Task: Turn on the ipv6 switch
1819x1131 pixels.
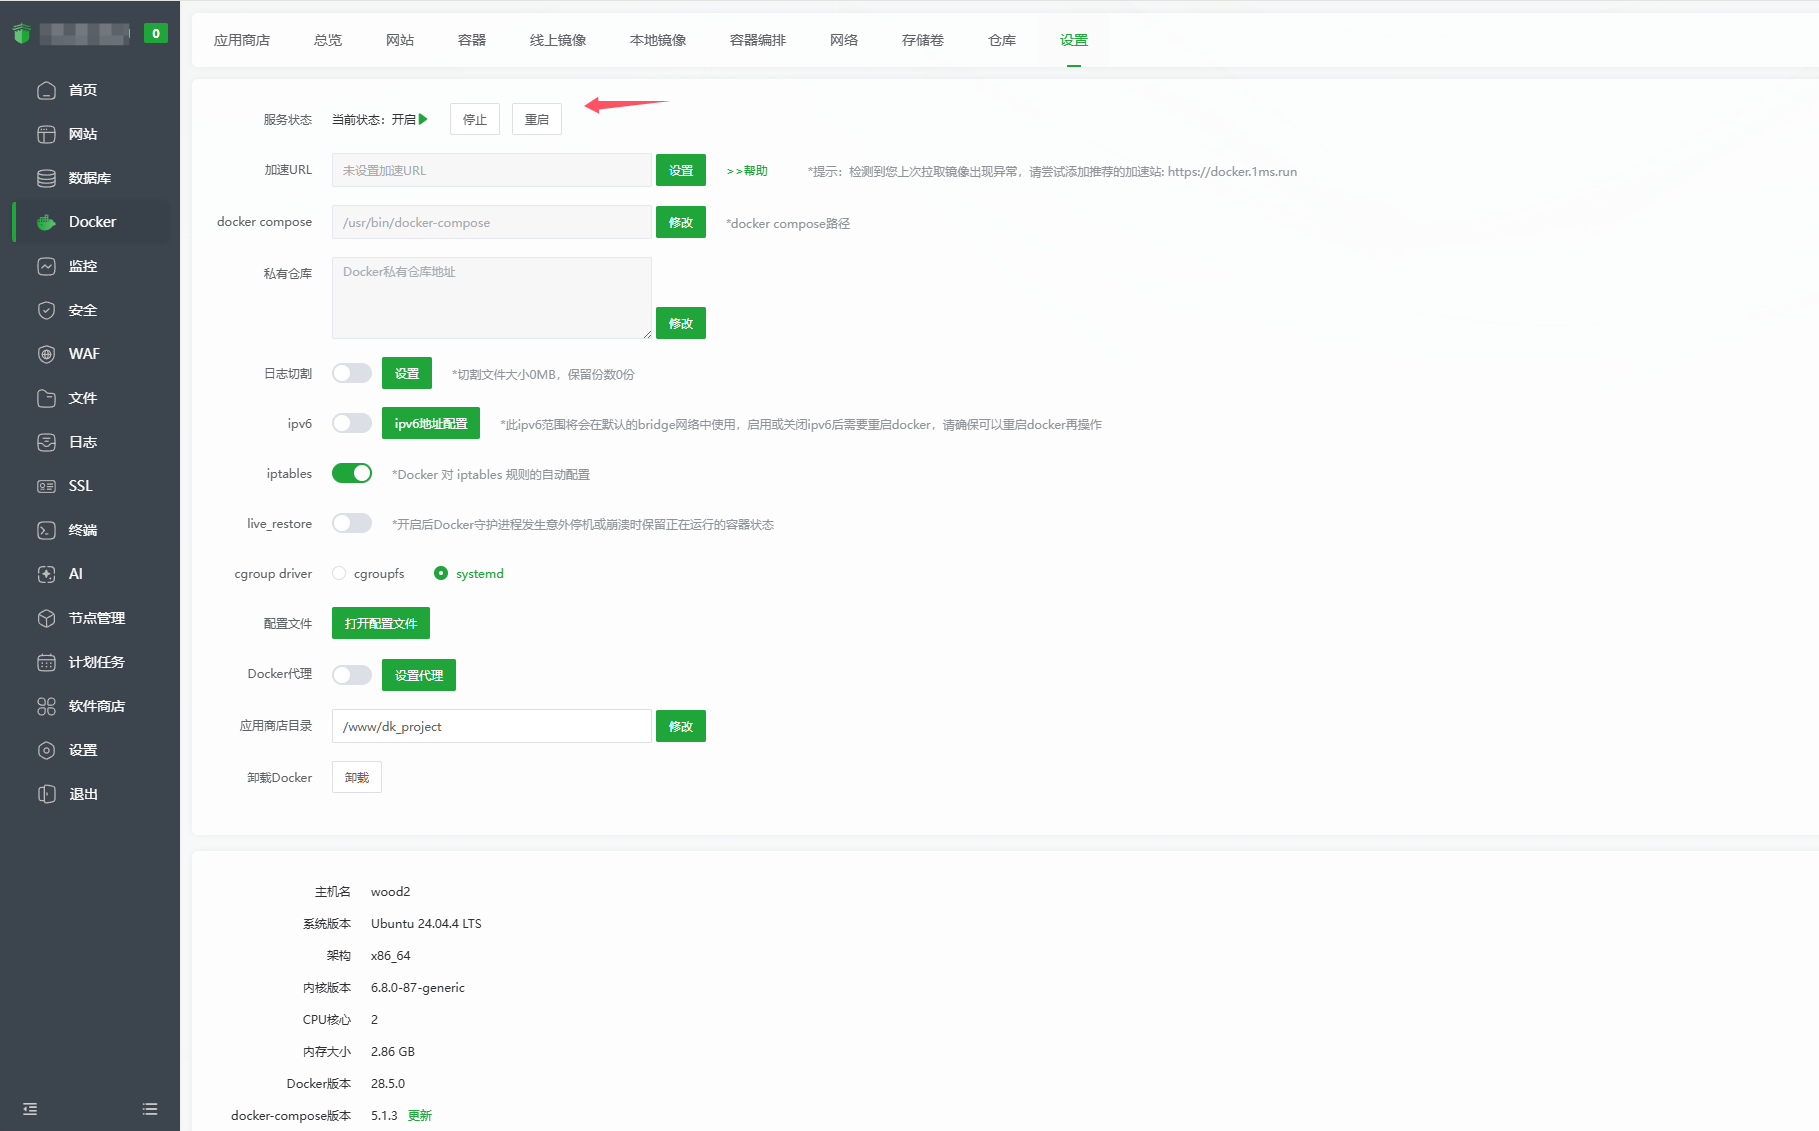Action: (352, 423)
